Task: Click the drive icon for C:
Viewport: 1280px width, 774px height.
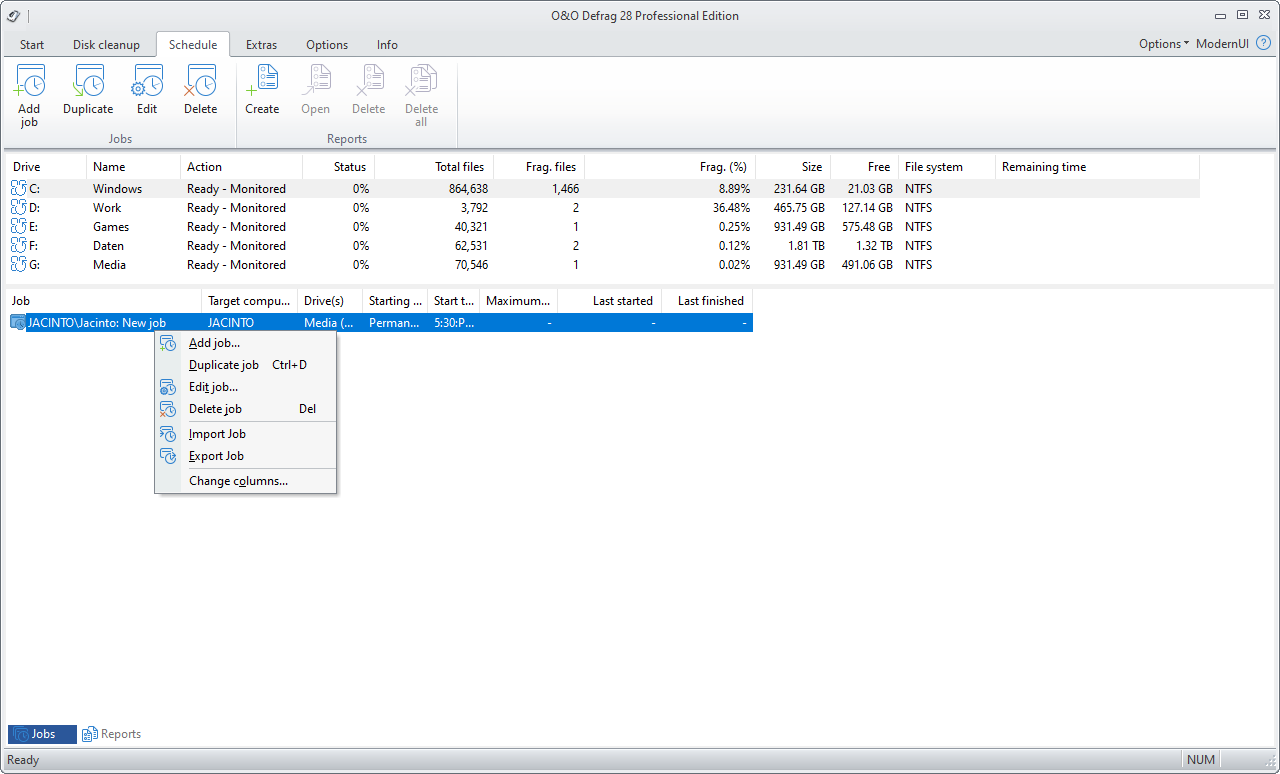Action: point(19,189)
